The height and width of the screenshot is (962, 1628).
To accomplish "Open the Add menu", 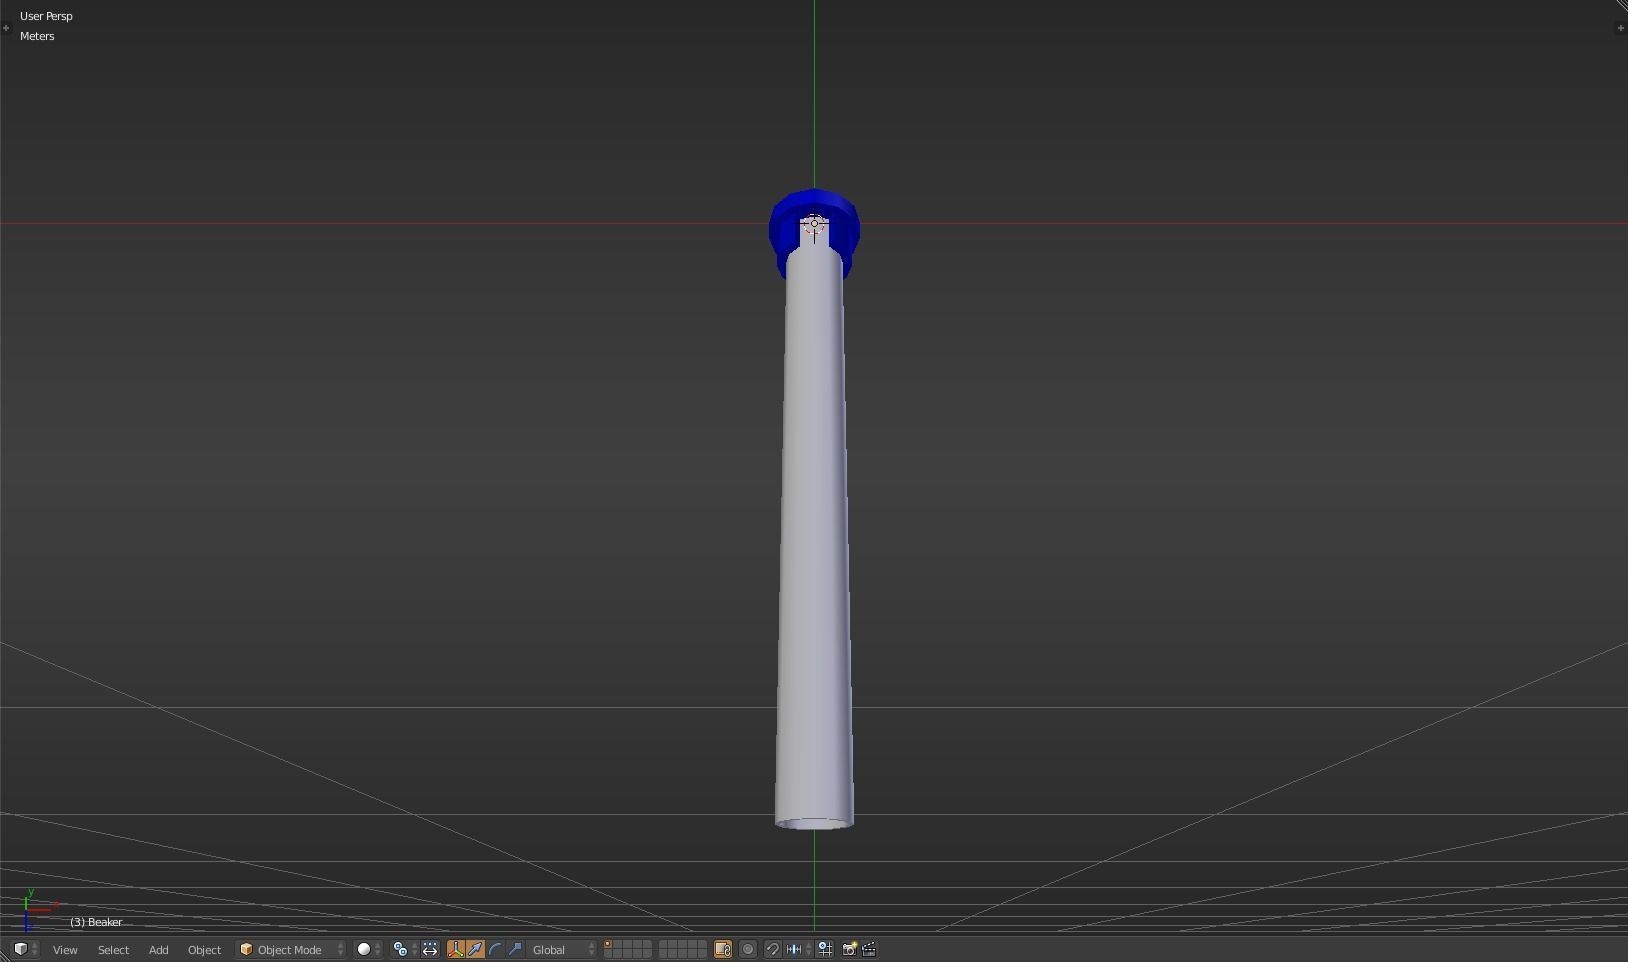I will pyautogui.click(x=158, y=949).
